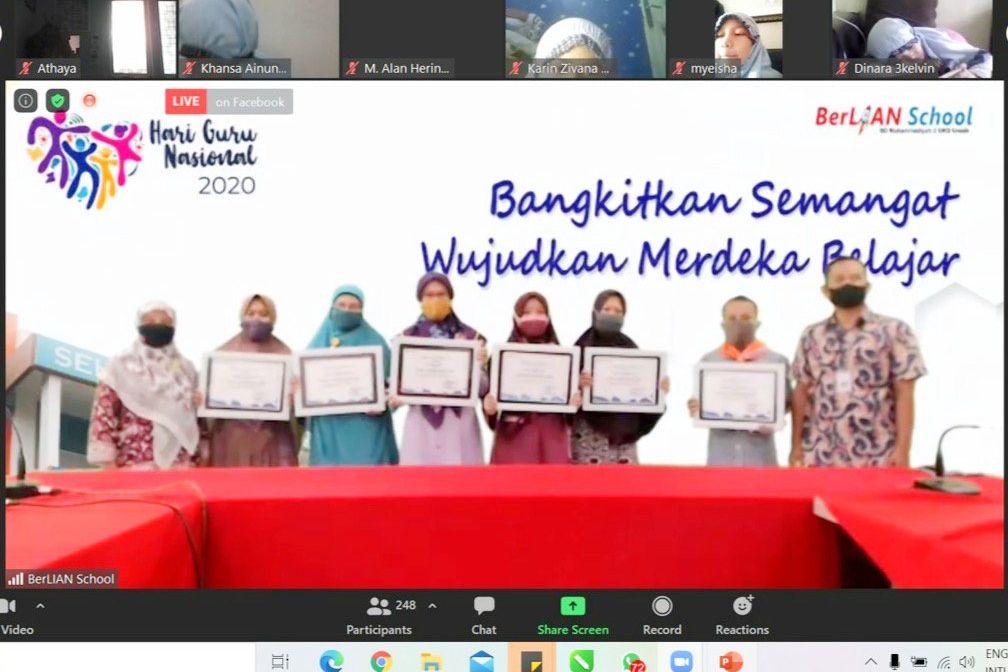Click the green encryption shield icon
The image size is (1008, 672).
click(58, 101)
